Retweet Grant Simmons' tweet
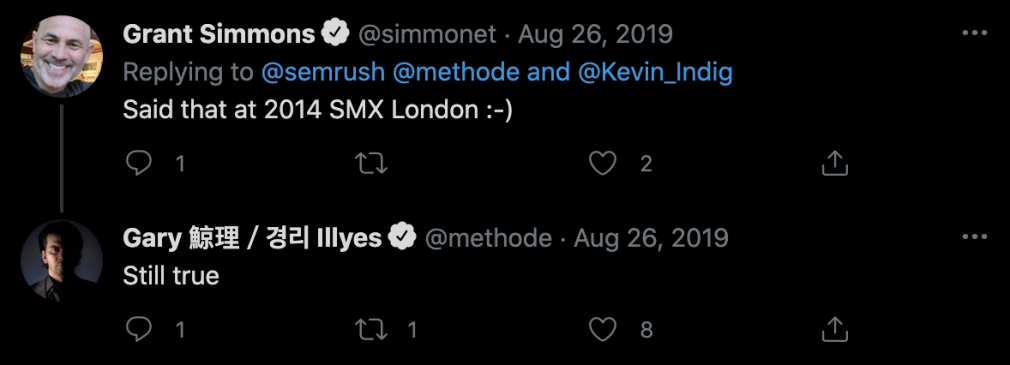The height and width of the screenshot is (365, 1010). [372, 164]
